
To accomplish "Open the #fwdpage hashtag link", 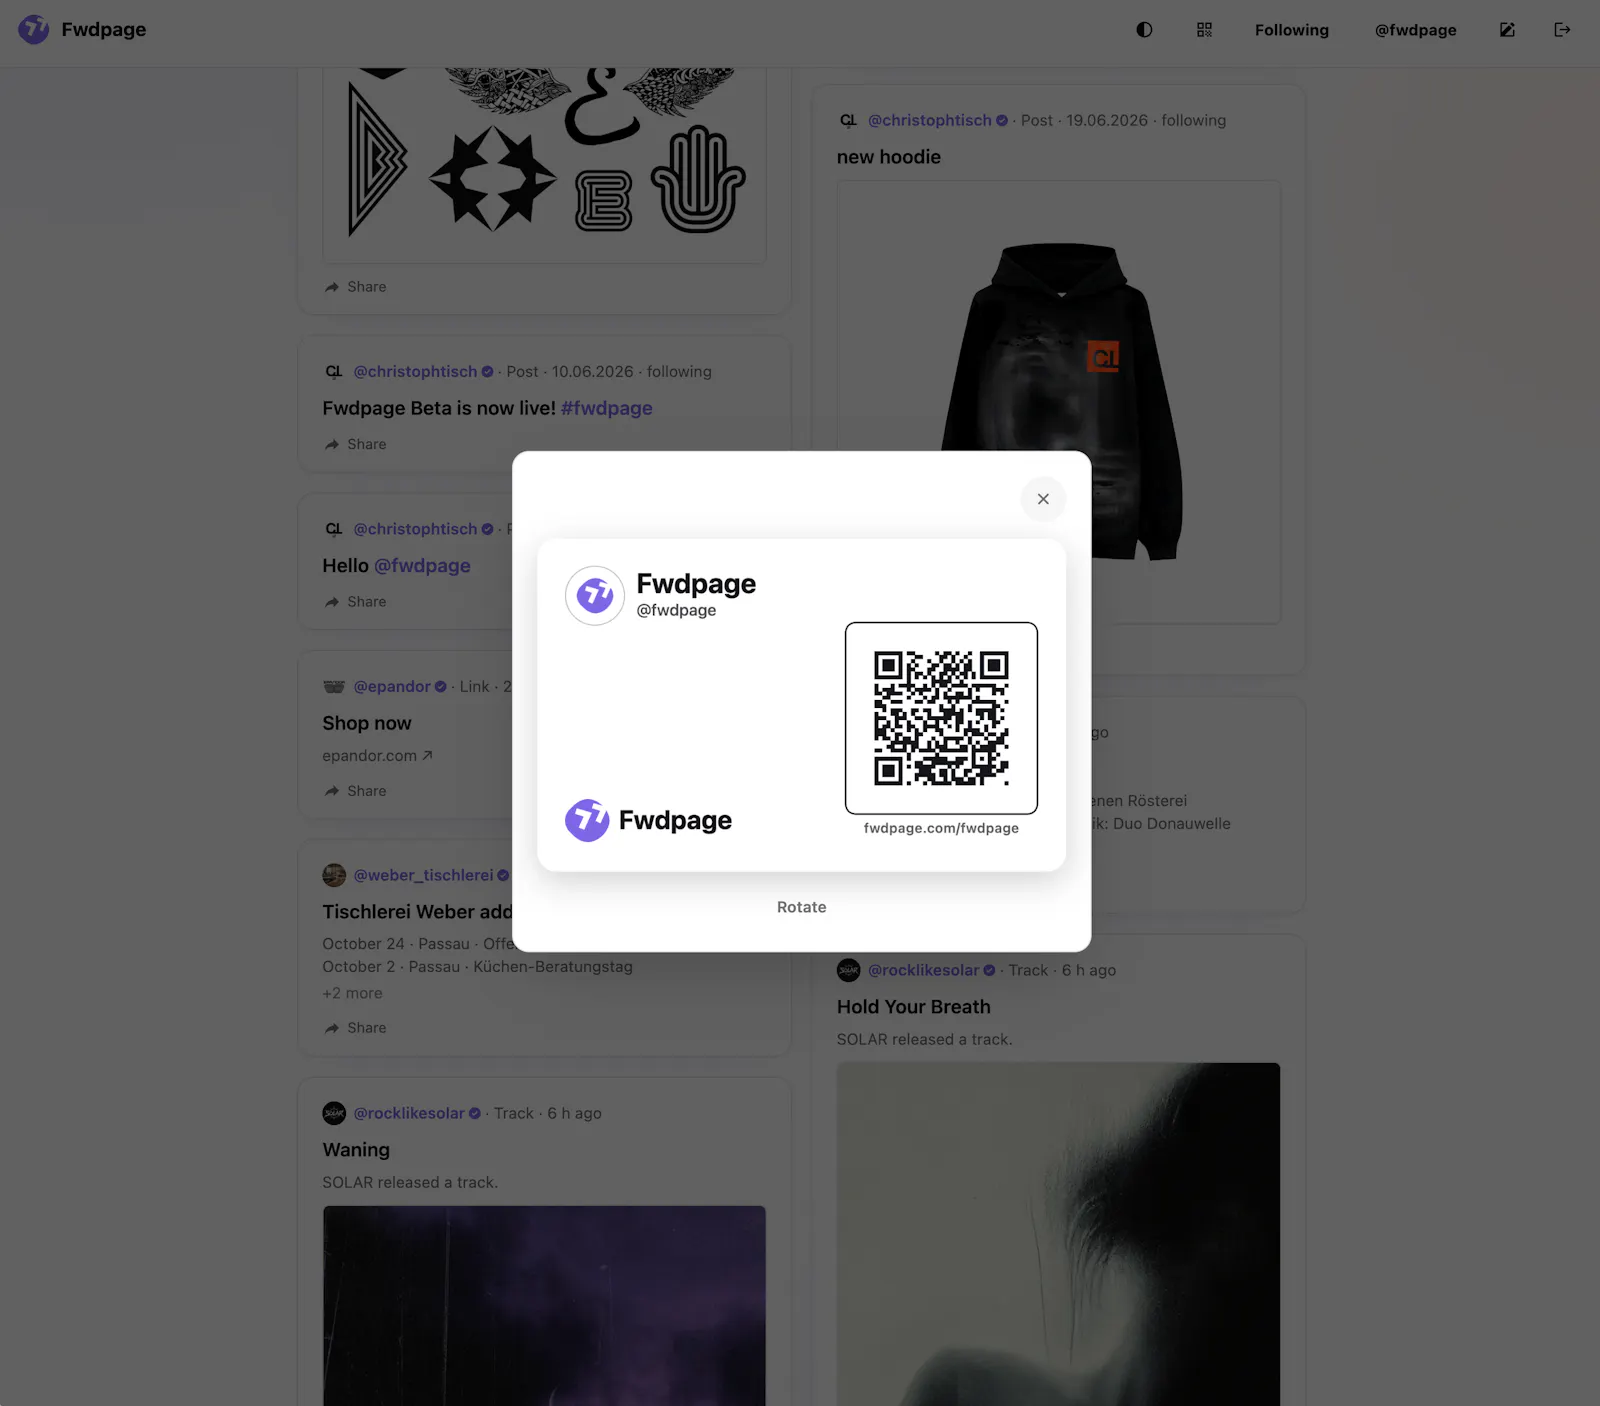I will click(x=607, y=408).
